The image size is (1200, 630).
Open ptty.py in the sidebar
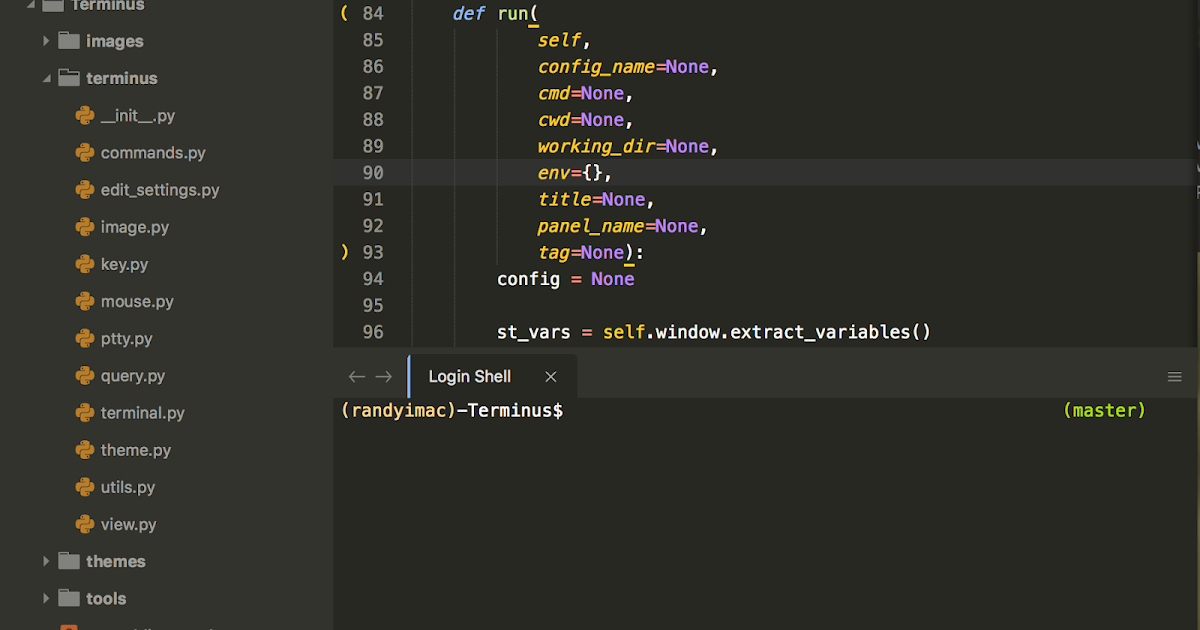pyautogui.click(x=127, y=338)
